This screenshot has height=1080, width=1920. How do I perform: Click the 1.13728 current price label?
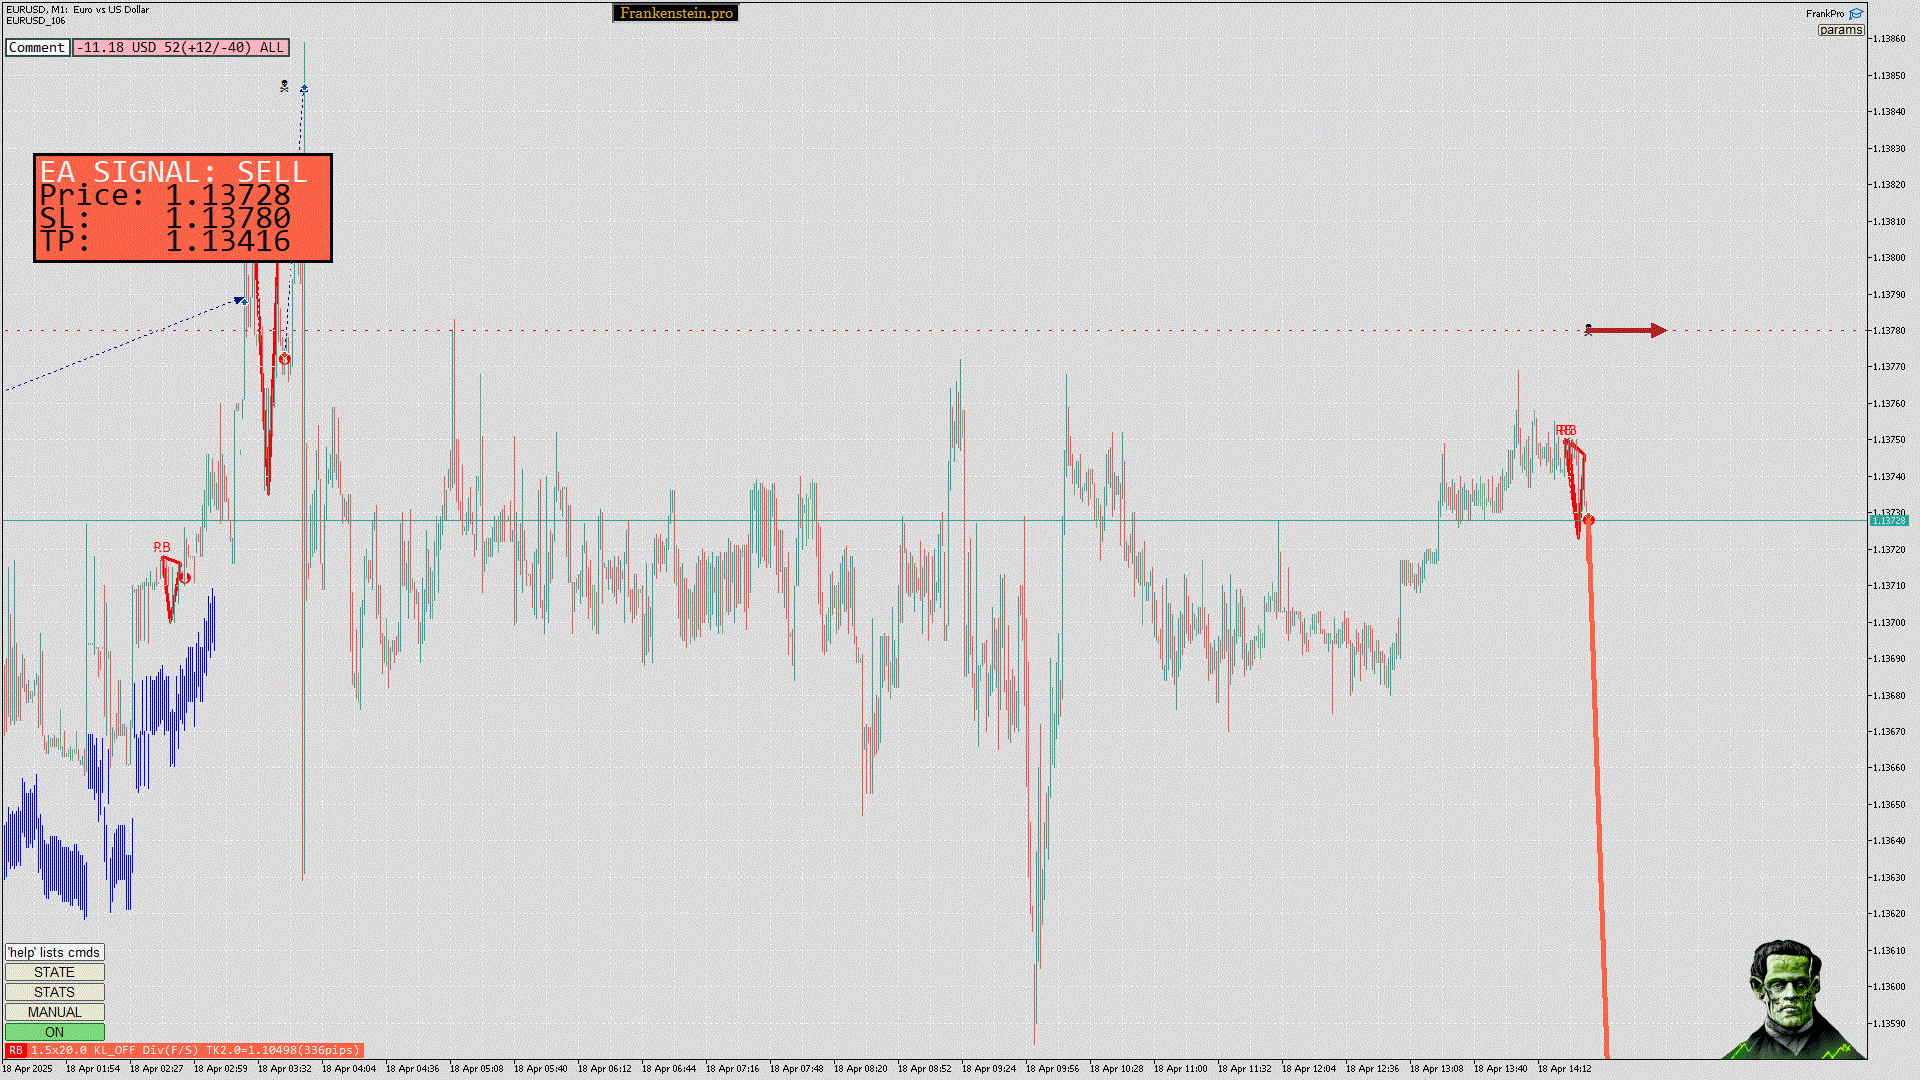[x=1888, y=520]
